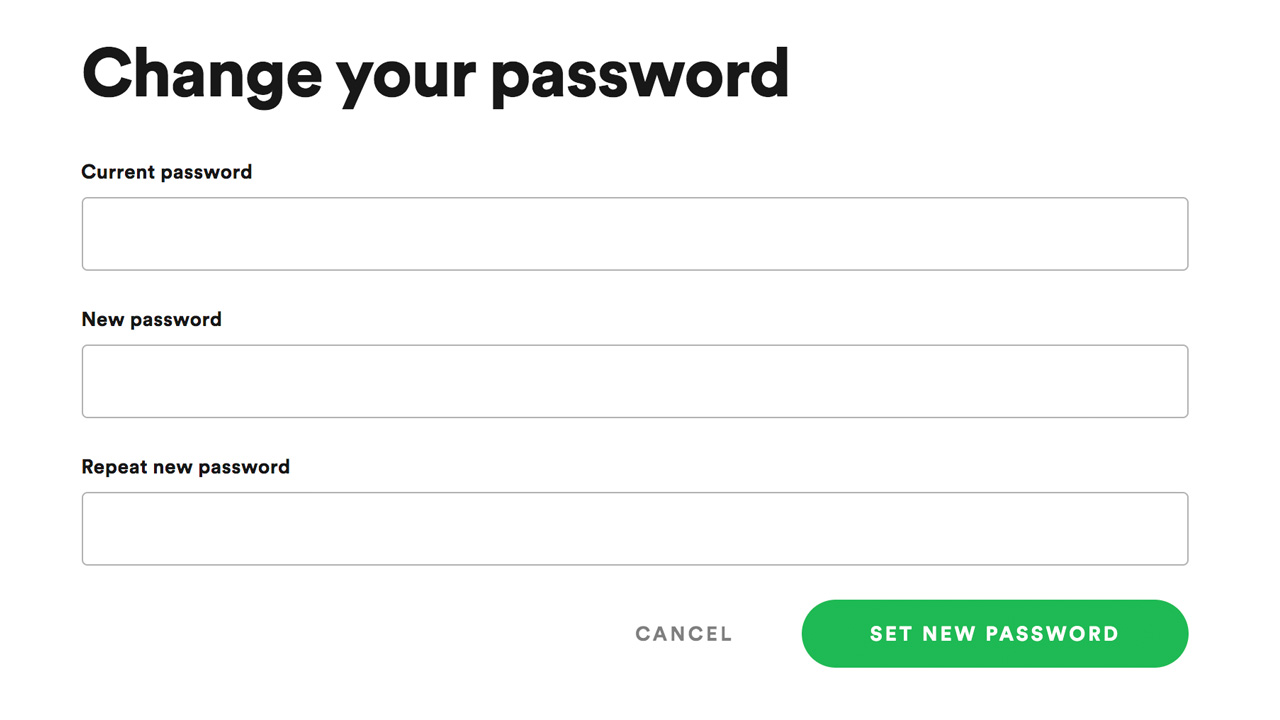Place cursor in the first password box
1280x720 pixels.
(x=634, y=234)
